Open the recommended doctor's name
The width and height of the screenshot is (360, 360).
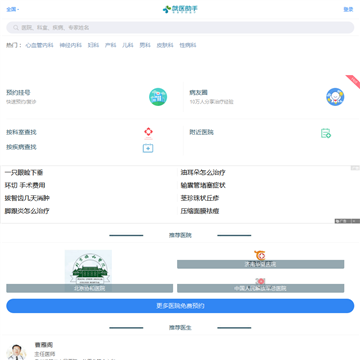point(44,345)
